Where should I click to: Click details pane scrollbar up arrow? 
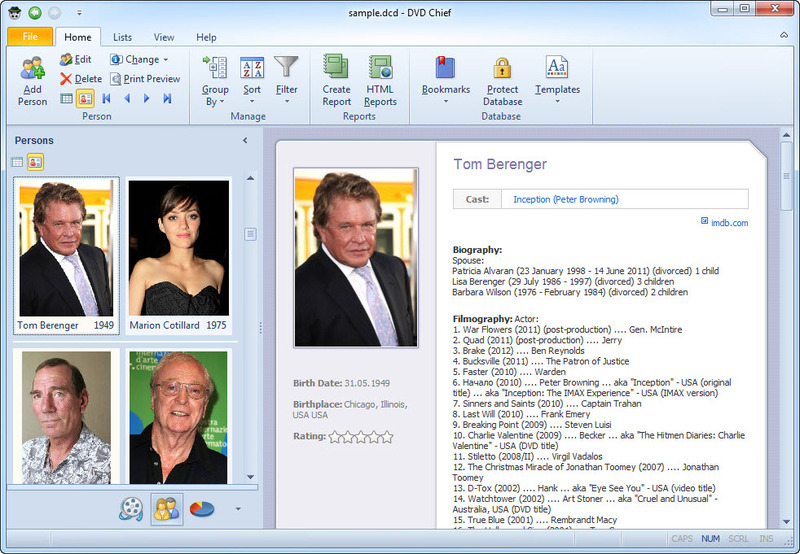[x=786, y=135]
